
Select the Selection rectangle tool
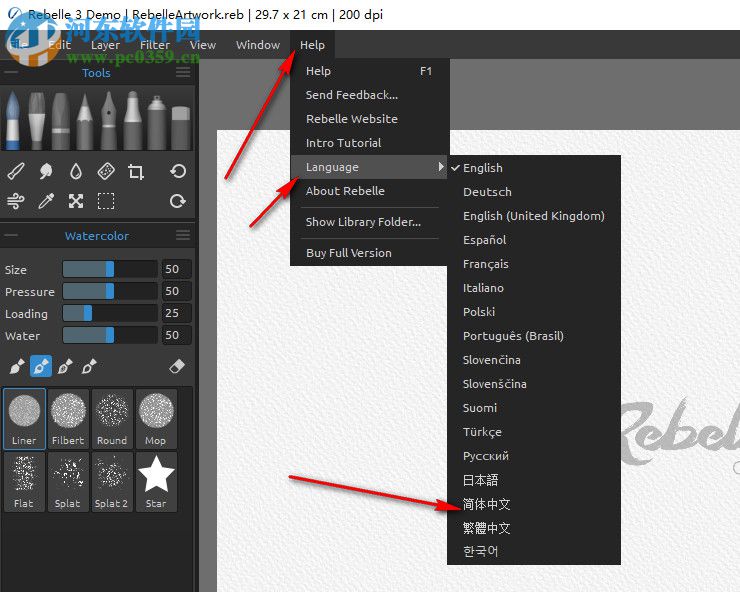[106, 202]
